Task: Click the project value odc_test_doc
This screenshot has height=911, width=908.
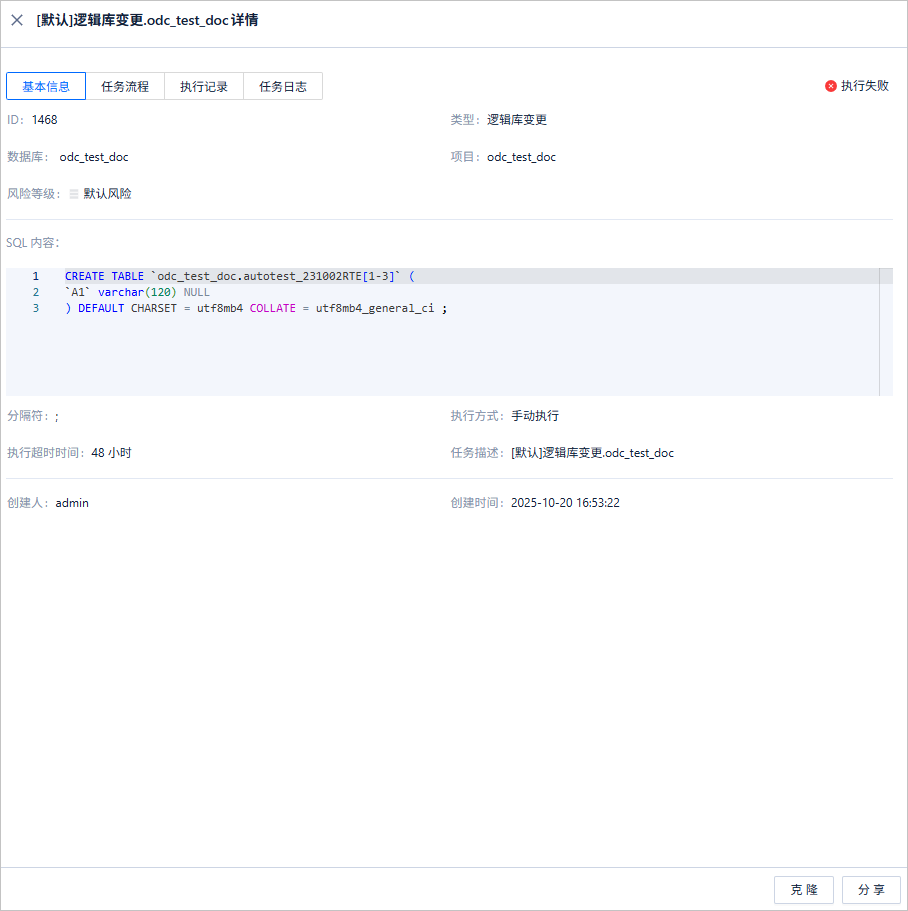Action: (x=521, y=157)
